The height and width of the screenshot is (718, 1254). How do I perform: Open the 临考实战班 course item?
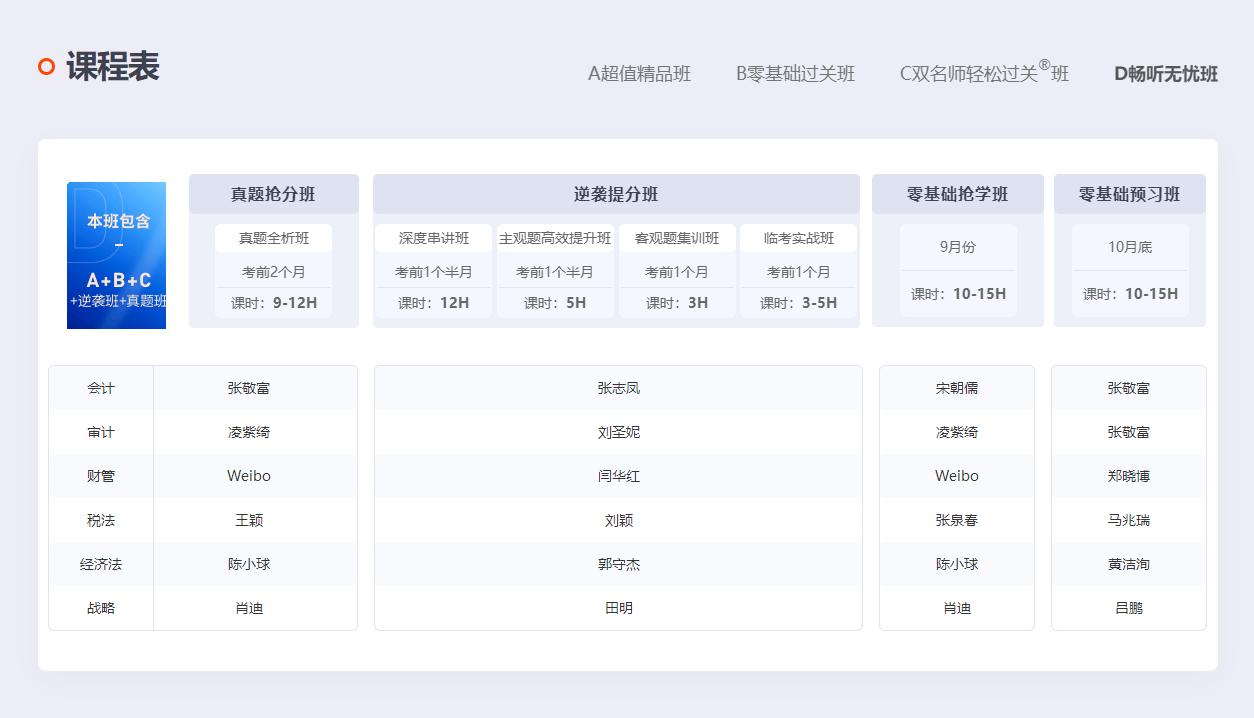(798, 238)
